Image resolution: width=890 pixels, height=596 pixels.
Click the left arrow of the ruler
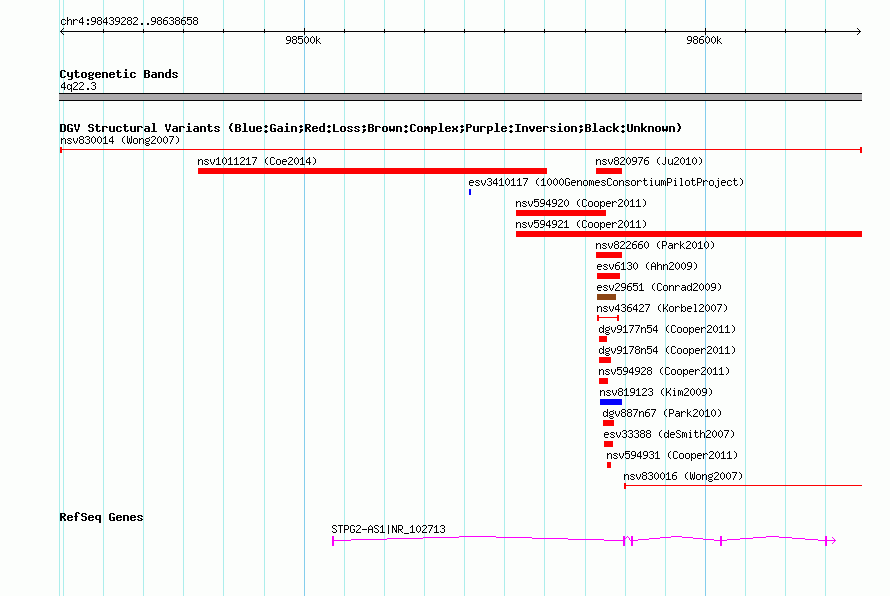[63, 32]
